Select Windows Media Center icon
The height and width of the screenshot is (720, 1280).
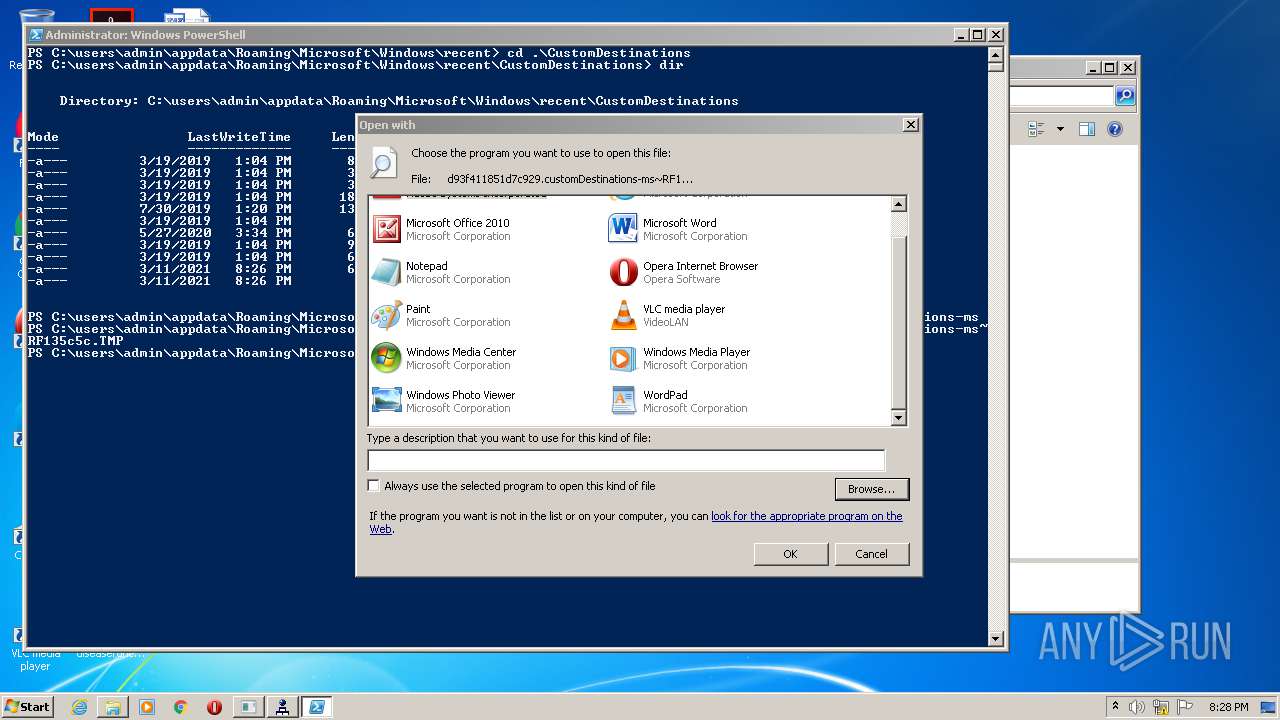[386, 358]
